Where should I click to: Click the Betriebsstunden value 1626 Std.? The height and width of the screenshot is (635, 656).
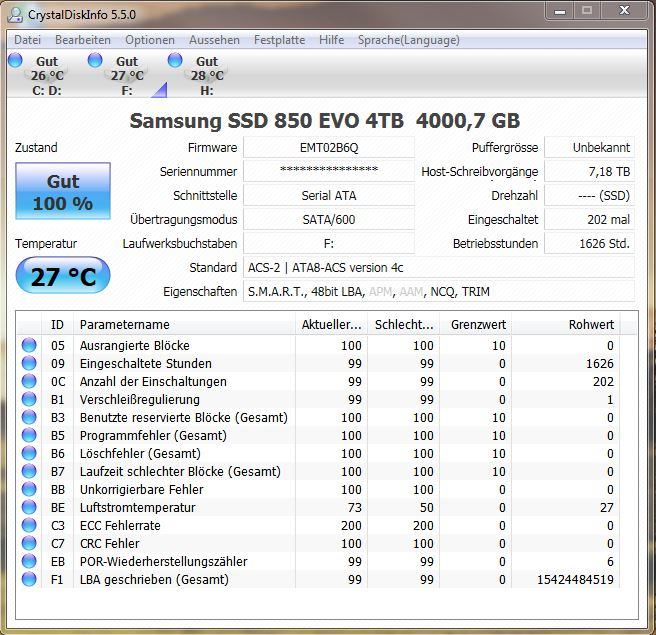(x=589, y=243)
